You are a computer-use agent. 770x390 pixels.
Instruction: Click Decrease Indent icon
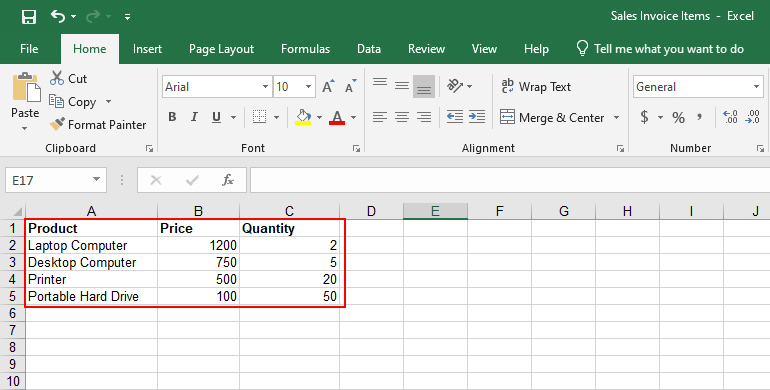pyautogui.click(x=455, y=117)
